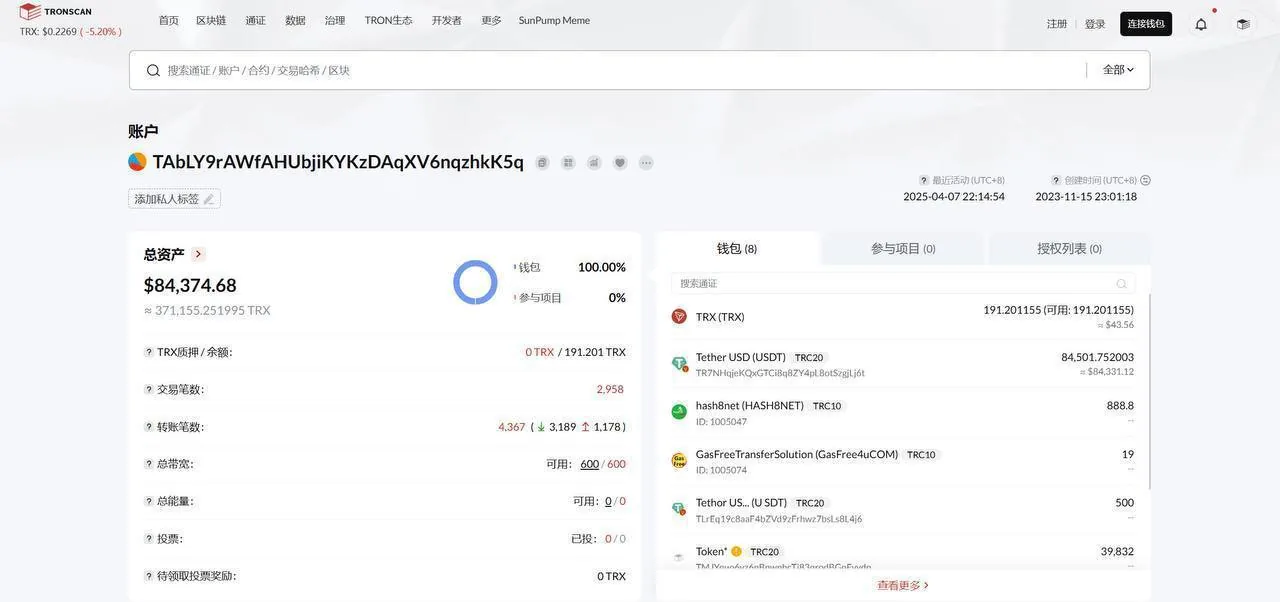Click the 1,178 outgoing transfers count
The width and height of the screenshot is (1280, 602).
(x=607, y=427)
